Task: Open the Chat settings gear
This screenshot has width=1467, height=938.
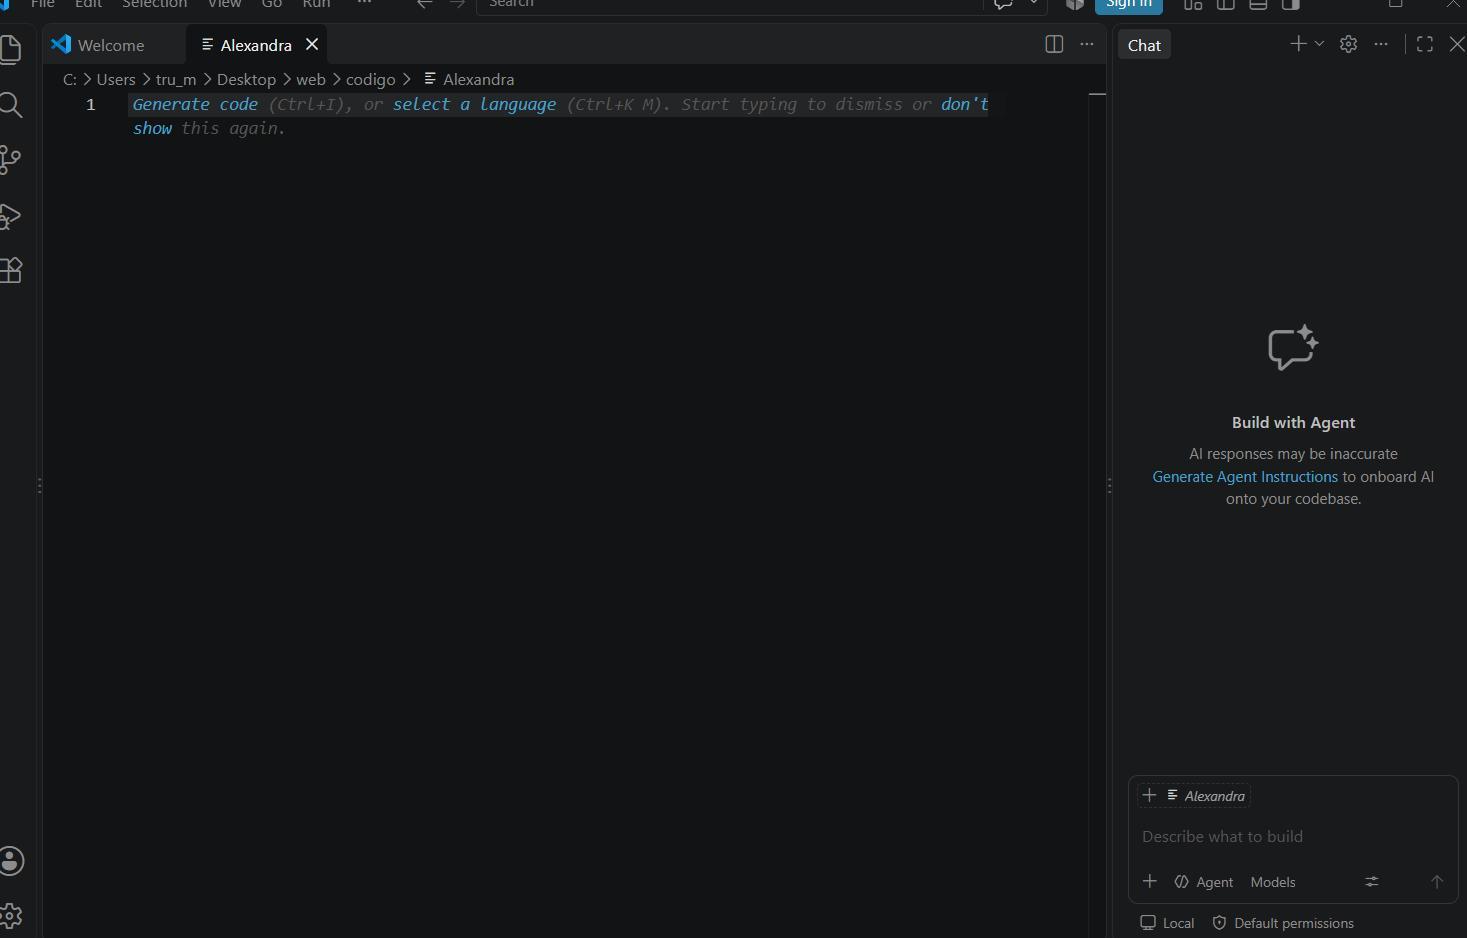Action: point(1348,44)
